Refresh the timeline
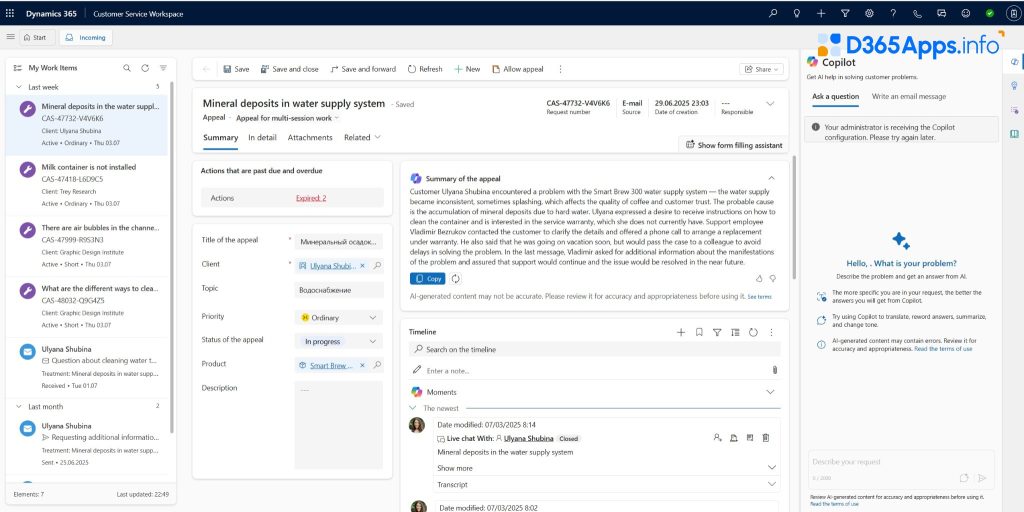Screen dimensions: 1024x512 coord(753,332)
